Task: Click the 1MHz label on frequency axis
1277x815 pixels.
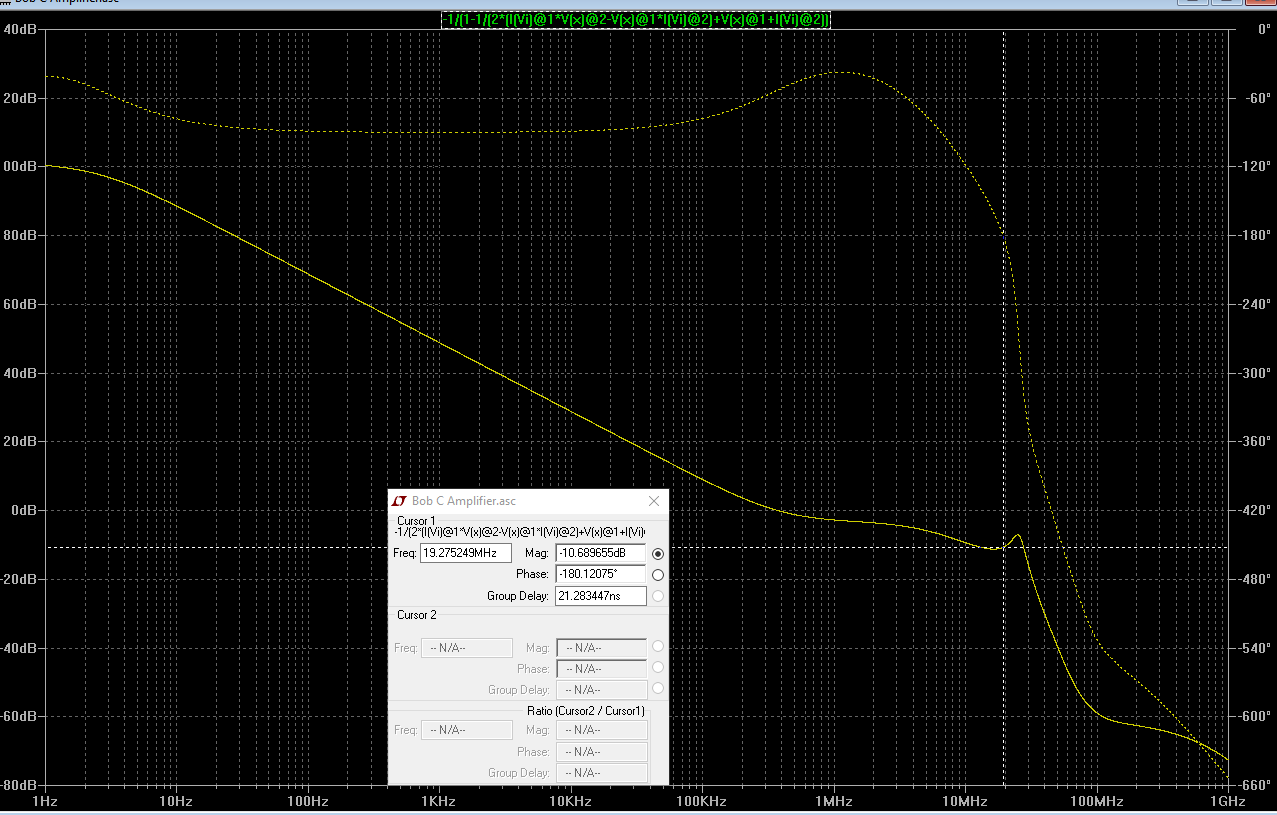Action: (833, 802)
